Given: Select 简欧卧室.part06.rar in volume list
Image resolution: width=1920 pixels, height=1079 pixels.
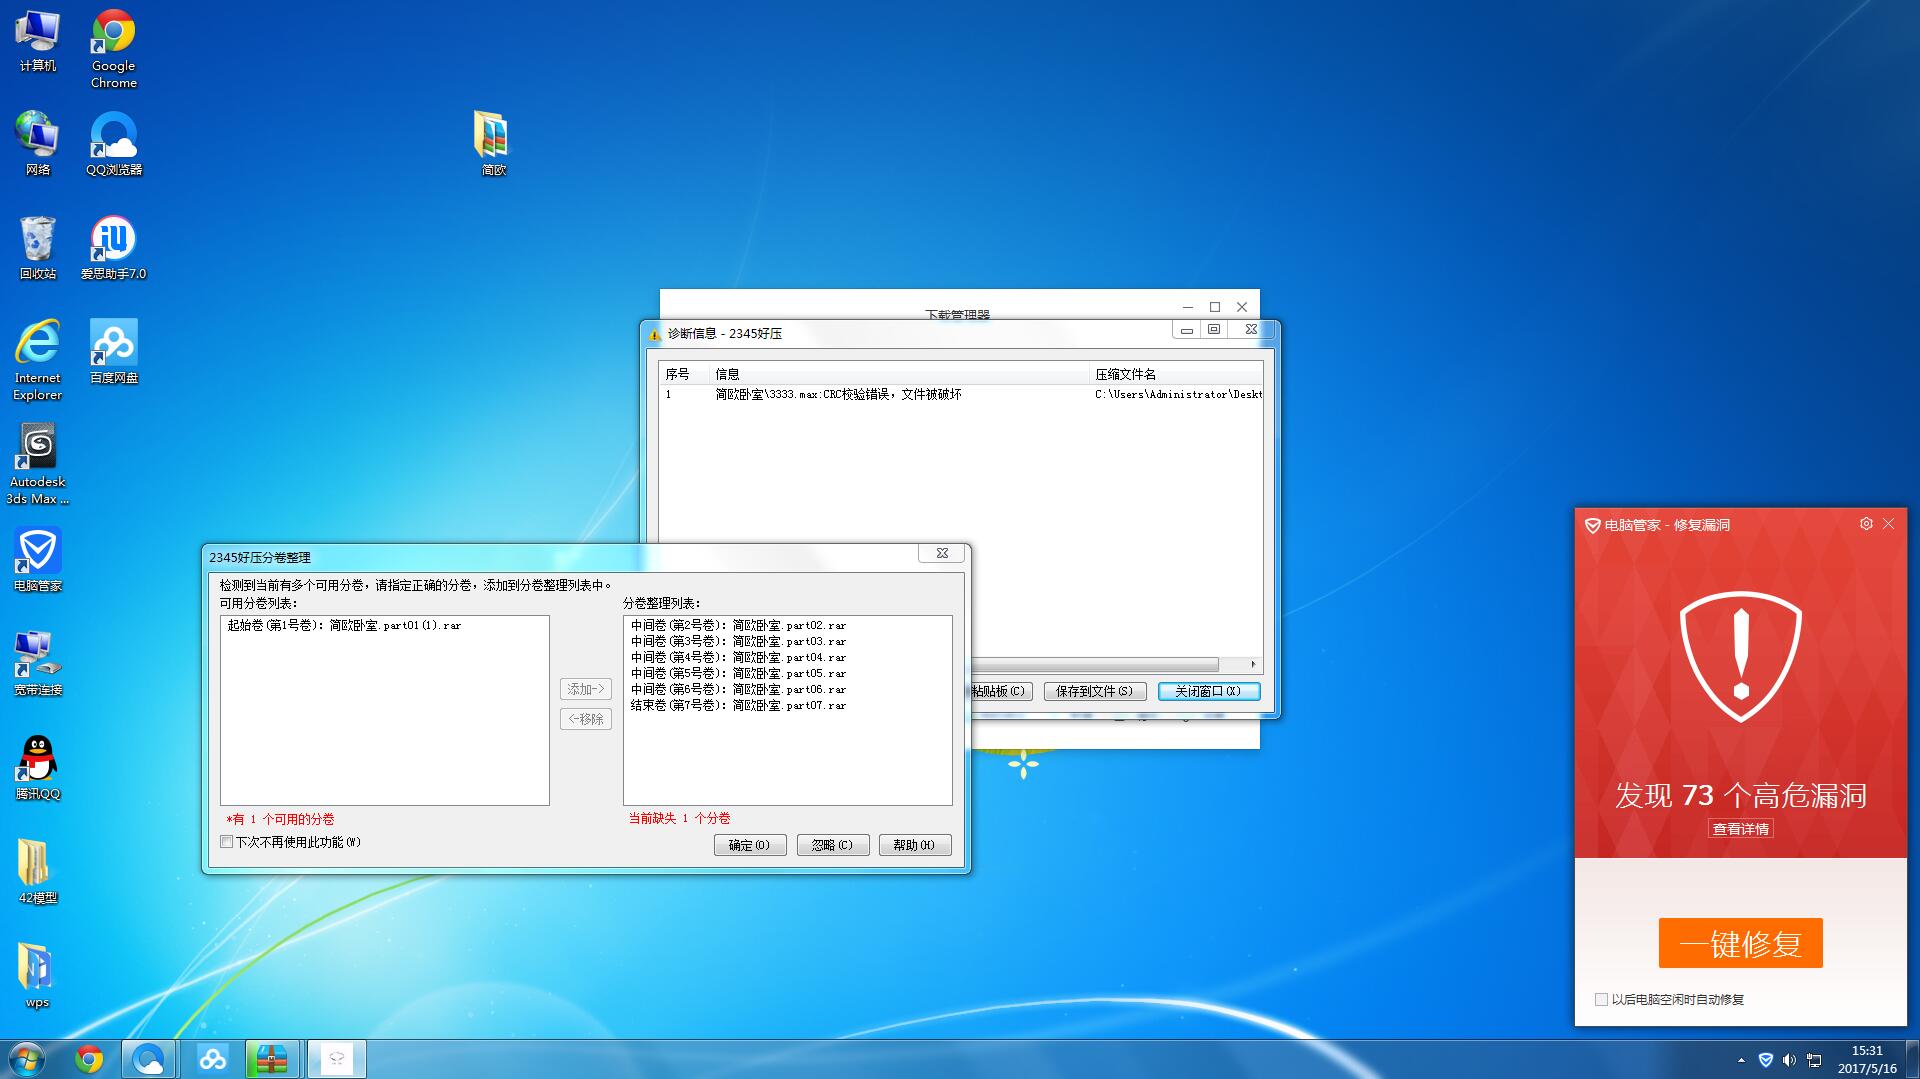Looking at the screenshot, I should point(738,689).
